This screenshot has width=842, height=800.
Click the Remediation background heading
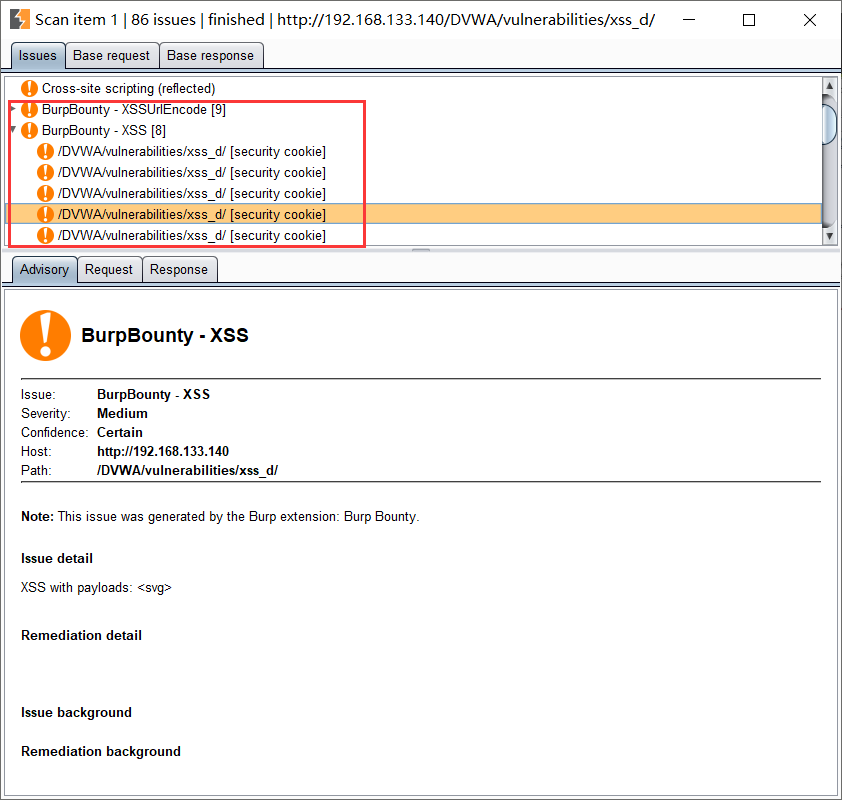tap(101, 752)
